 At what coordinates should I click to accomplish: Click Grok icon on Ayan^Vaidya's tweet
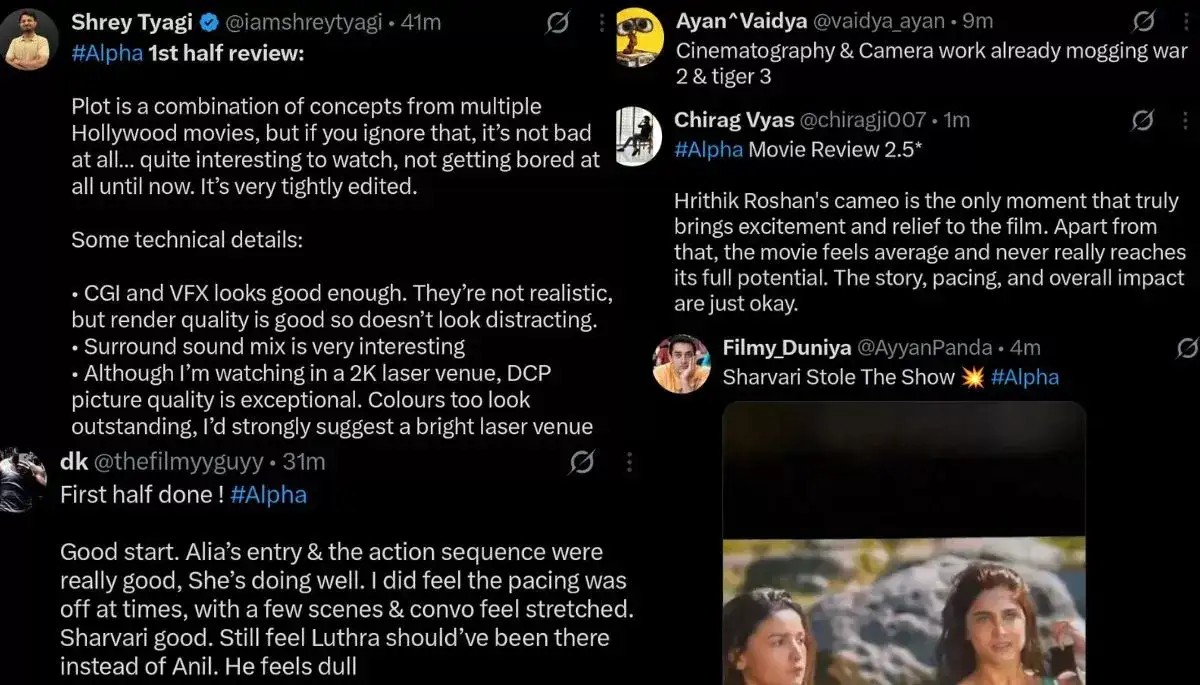pyautogui.click(x=1143, y=21)
